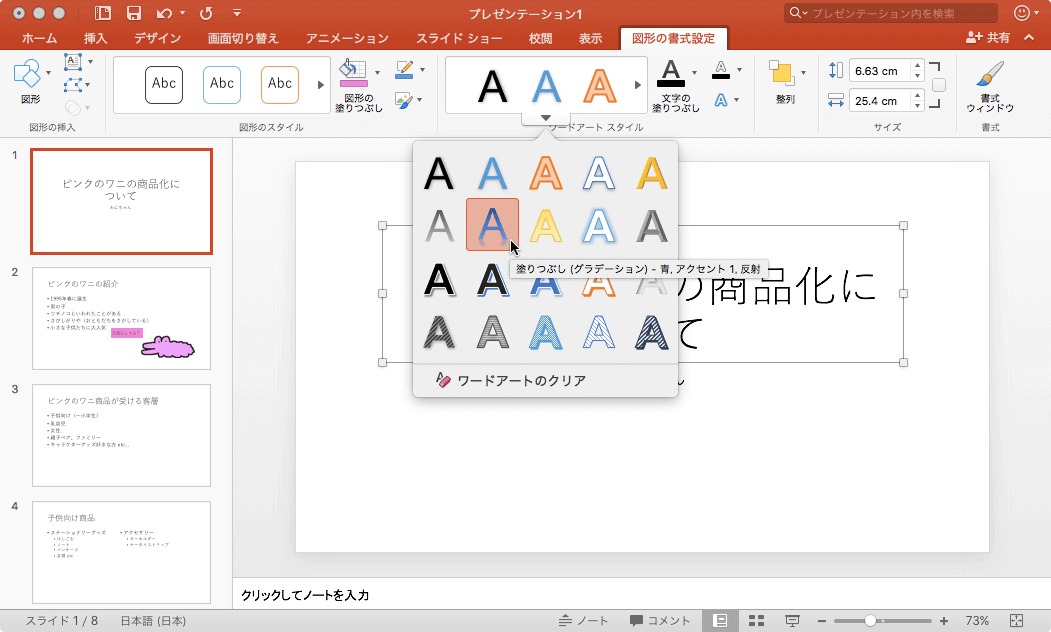Screen dimensions: 1051x632
Task: Toggle the ノート notes pane
Action: point(583,620)
